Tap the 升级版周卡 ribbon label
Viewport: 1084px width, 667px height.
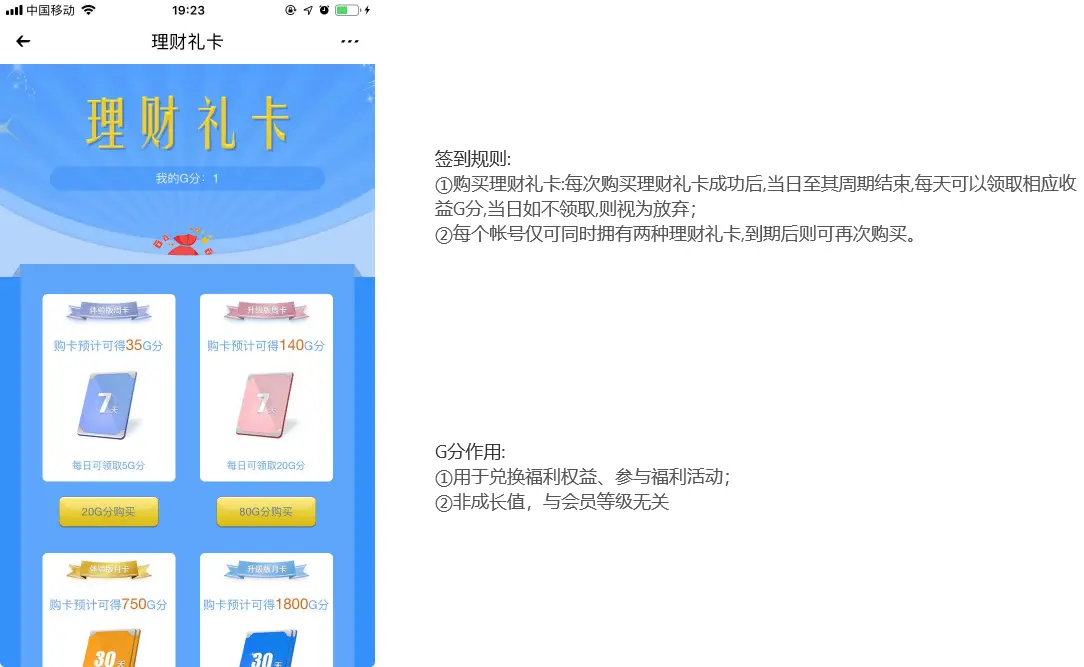266,311
